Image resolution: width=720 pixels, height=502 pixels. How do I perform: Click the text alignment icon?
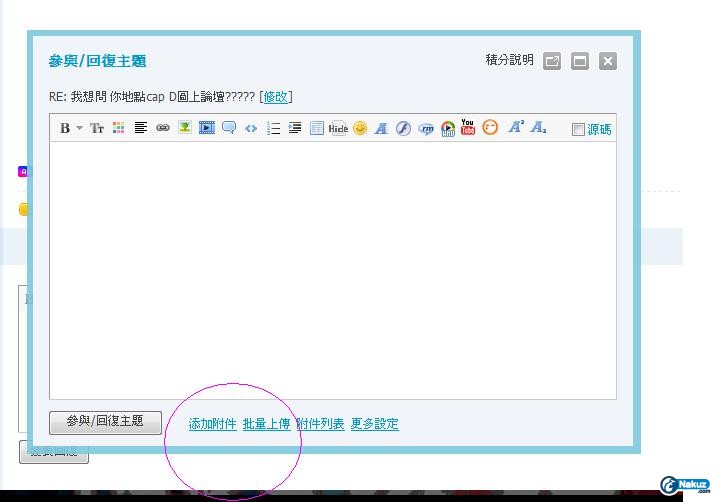coord(141,128)
